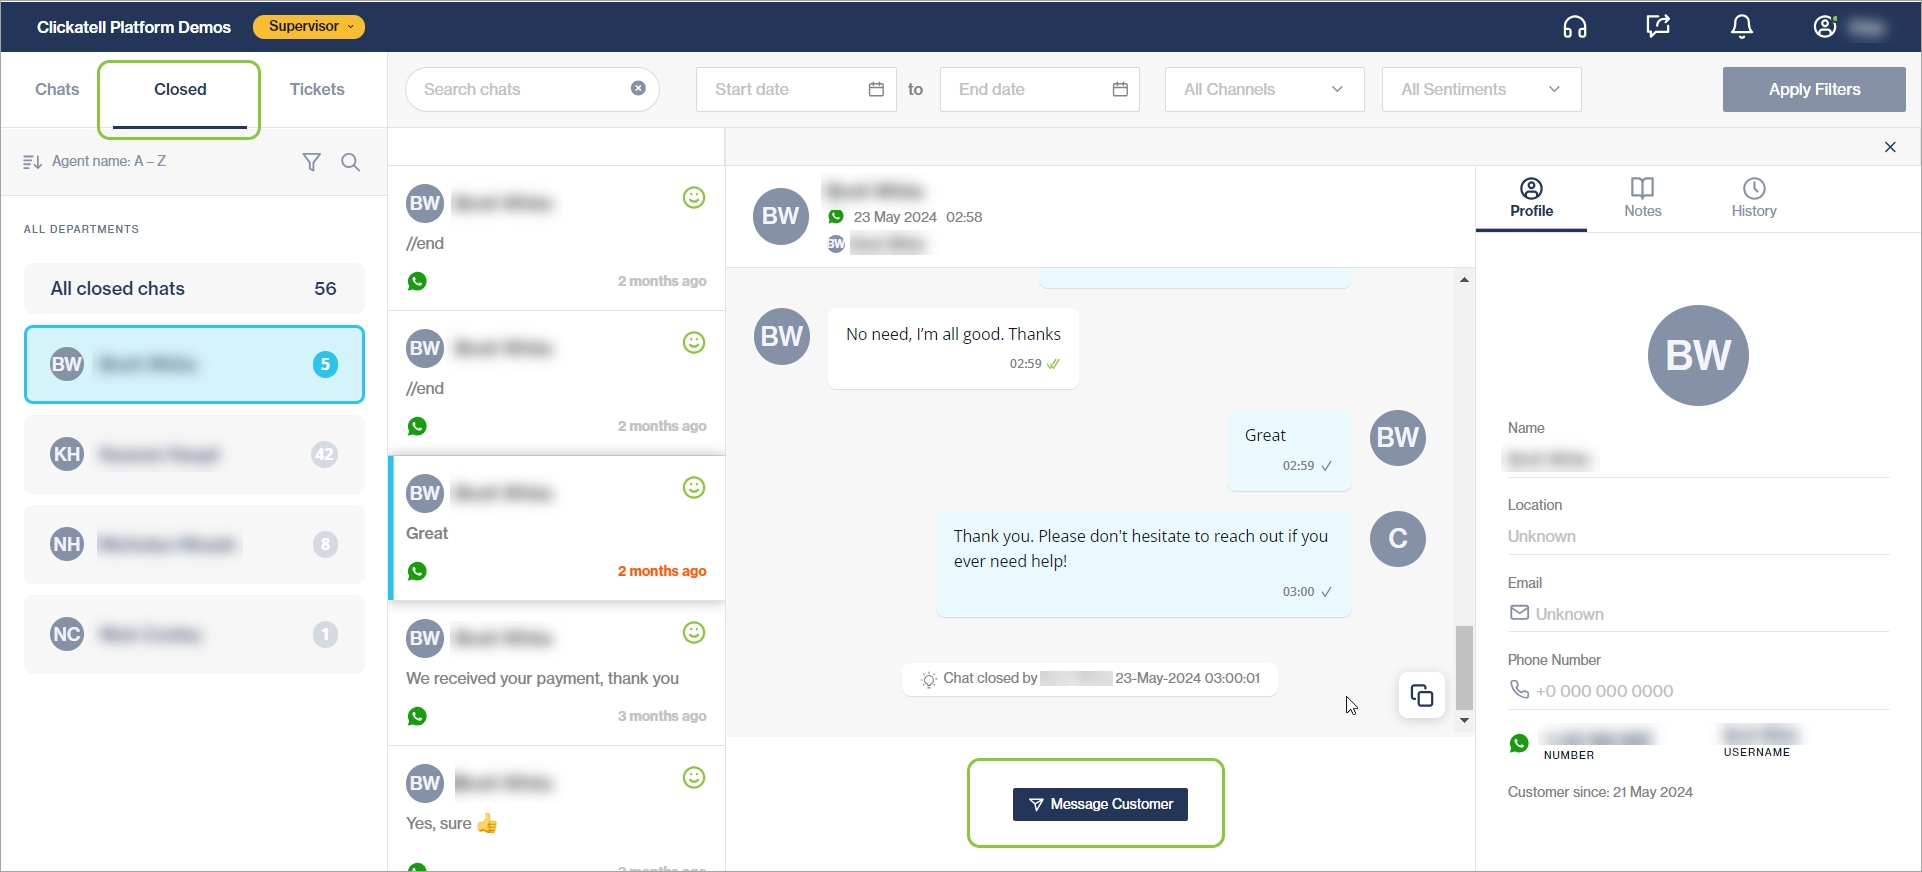Viewport: 1922px width, 872px height.
Task: Open the Supervisor role dropdown
Action: 309,27
